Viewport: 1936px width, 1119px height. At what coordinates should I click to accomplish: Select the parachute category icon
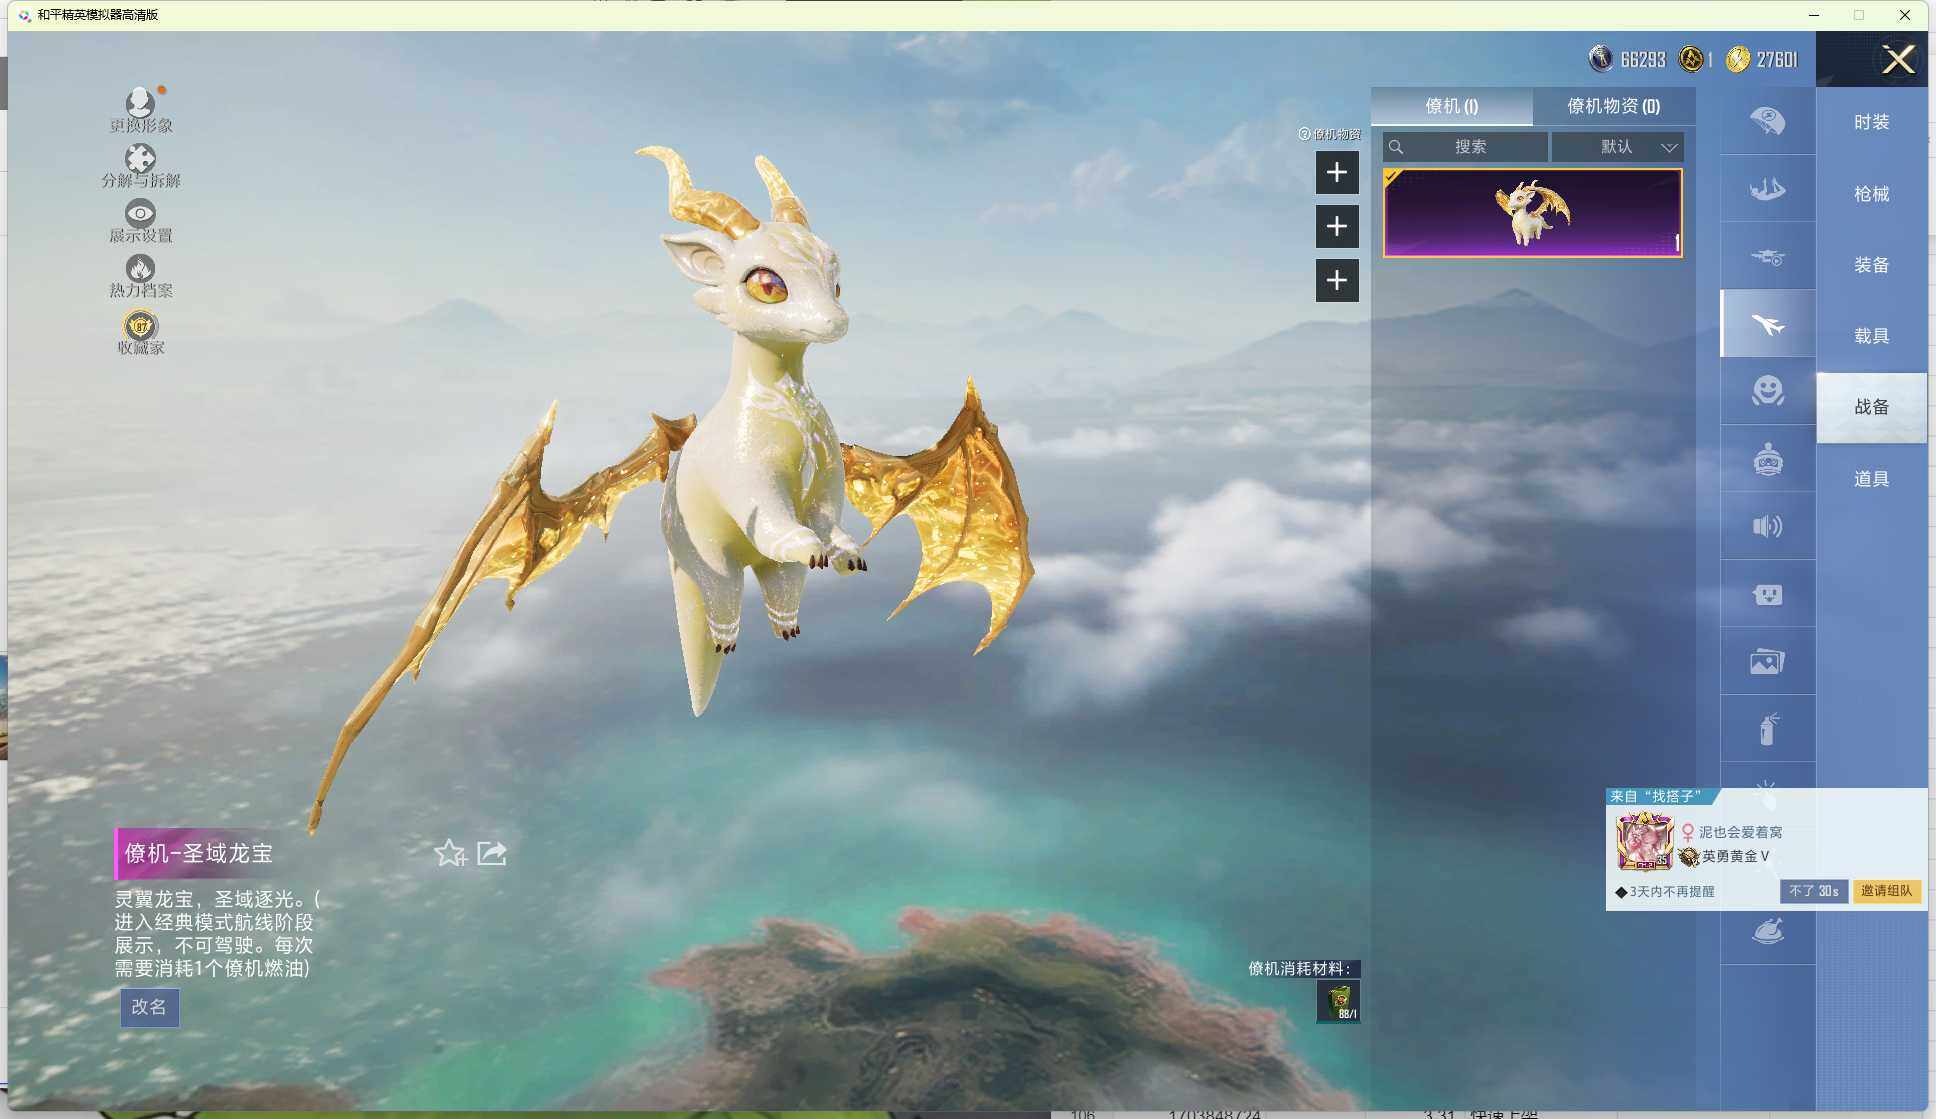coord(1767,121)
